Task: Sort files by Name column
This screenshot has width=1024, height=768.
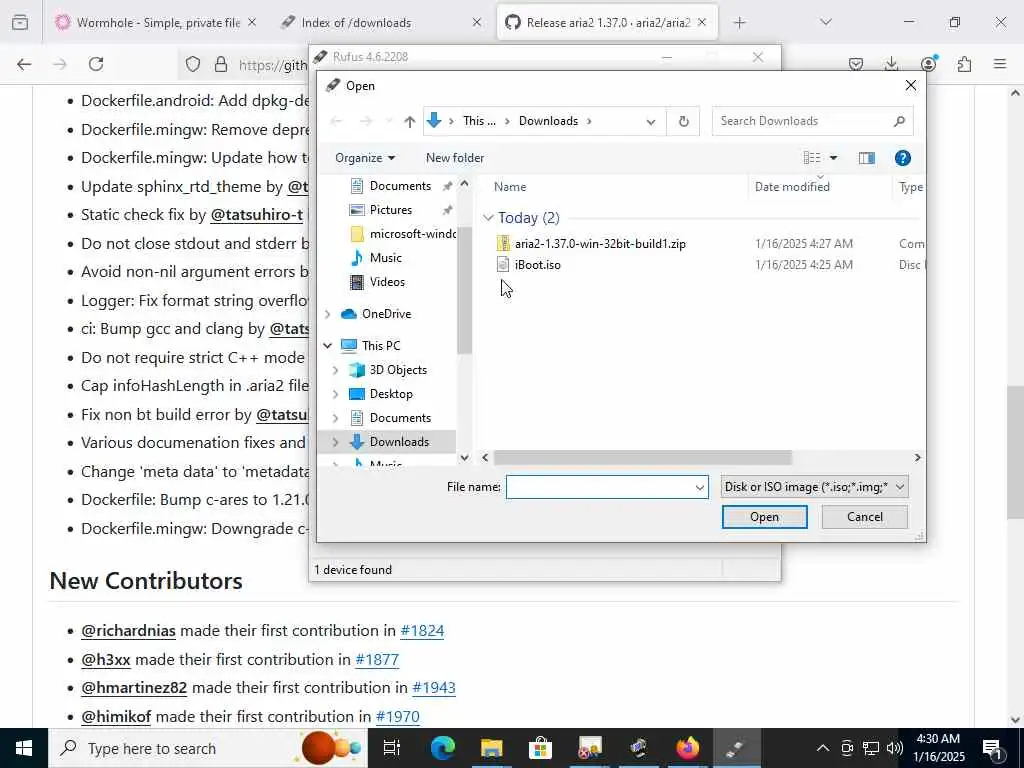Action: tap(509, 187)
